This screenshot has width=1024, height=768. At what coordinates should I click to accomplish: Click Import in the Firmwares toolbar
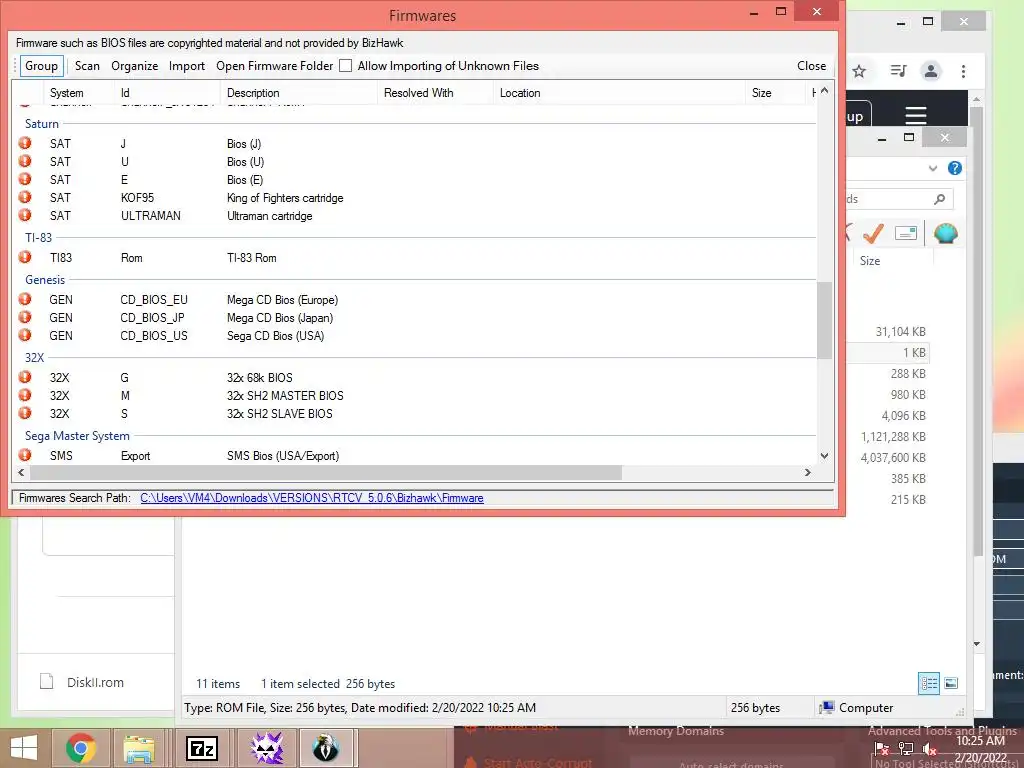tap(187, 66)
